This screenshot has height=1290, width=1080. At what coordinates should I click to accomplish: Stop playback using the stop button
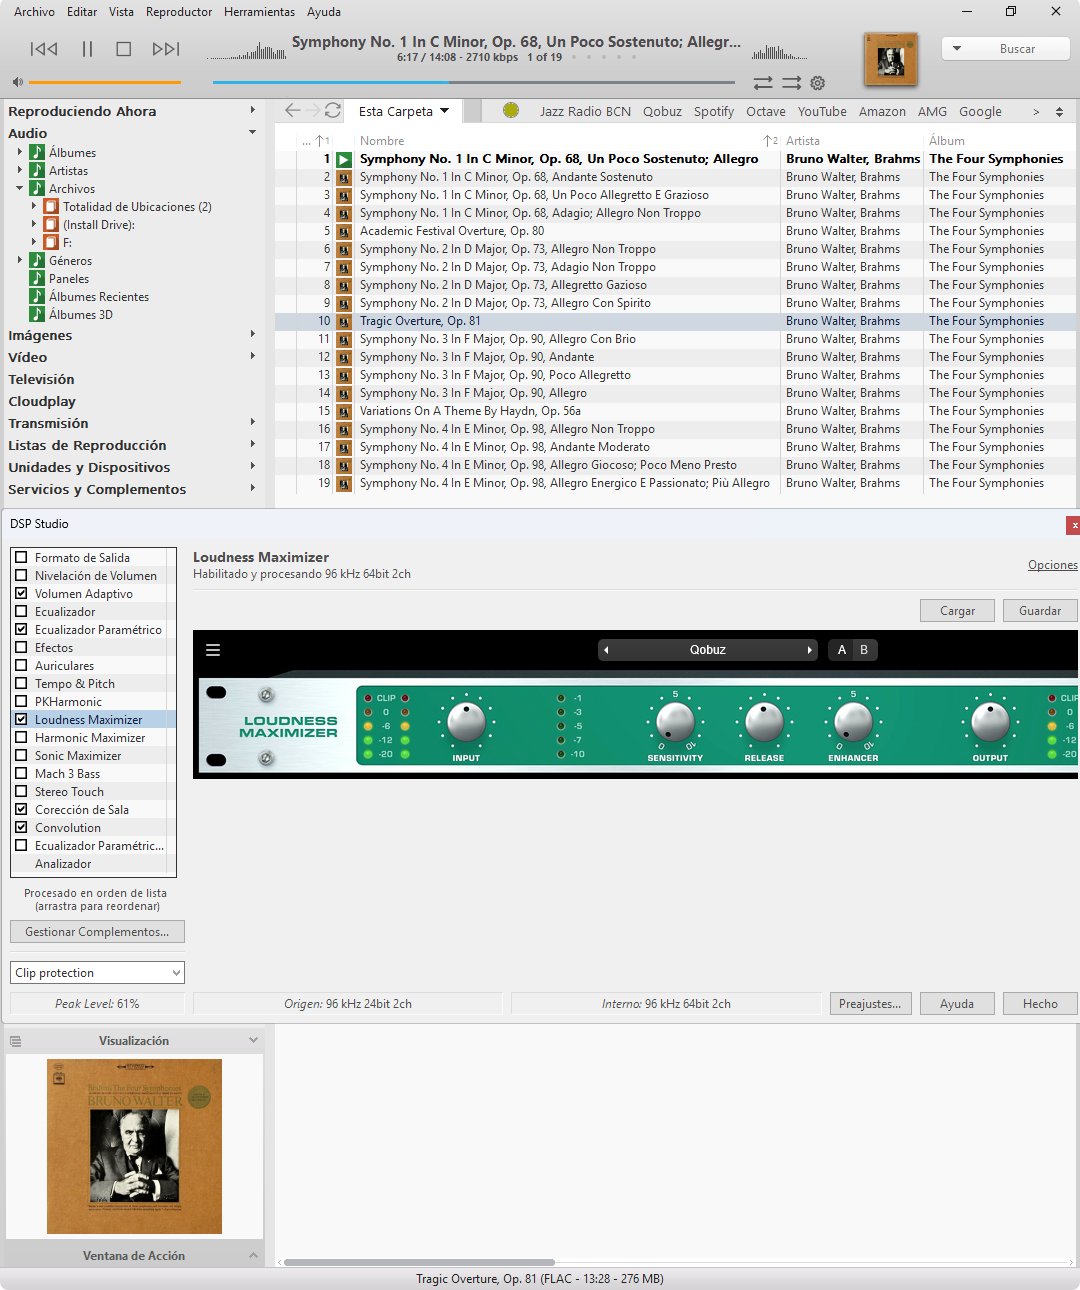[x=124, y=49]
